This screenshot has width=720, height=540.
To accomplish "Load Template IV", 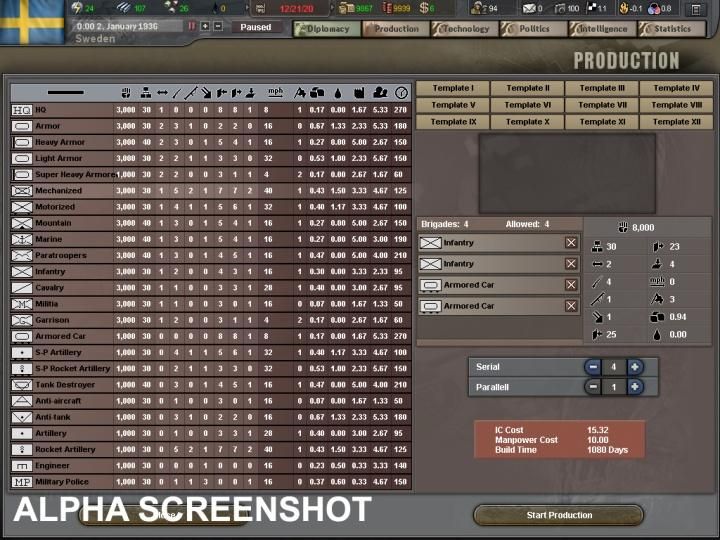I will (676, 88).
